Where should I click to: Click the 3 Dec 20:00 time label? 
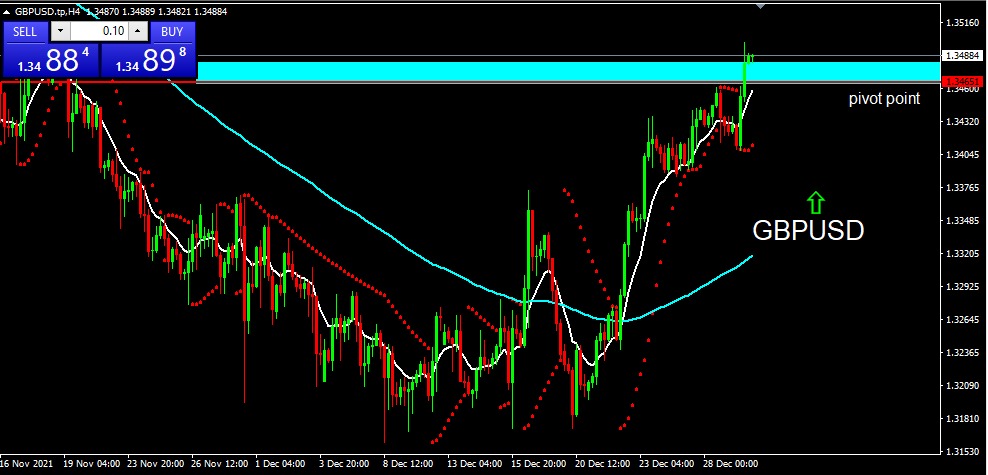(x=346, y=464)
